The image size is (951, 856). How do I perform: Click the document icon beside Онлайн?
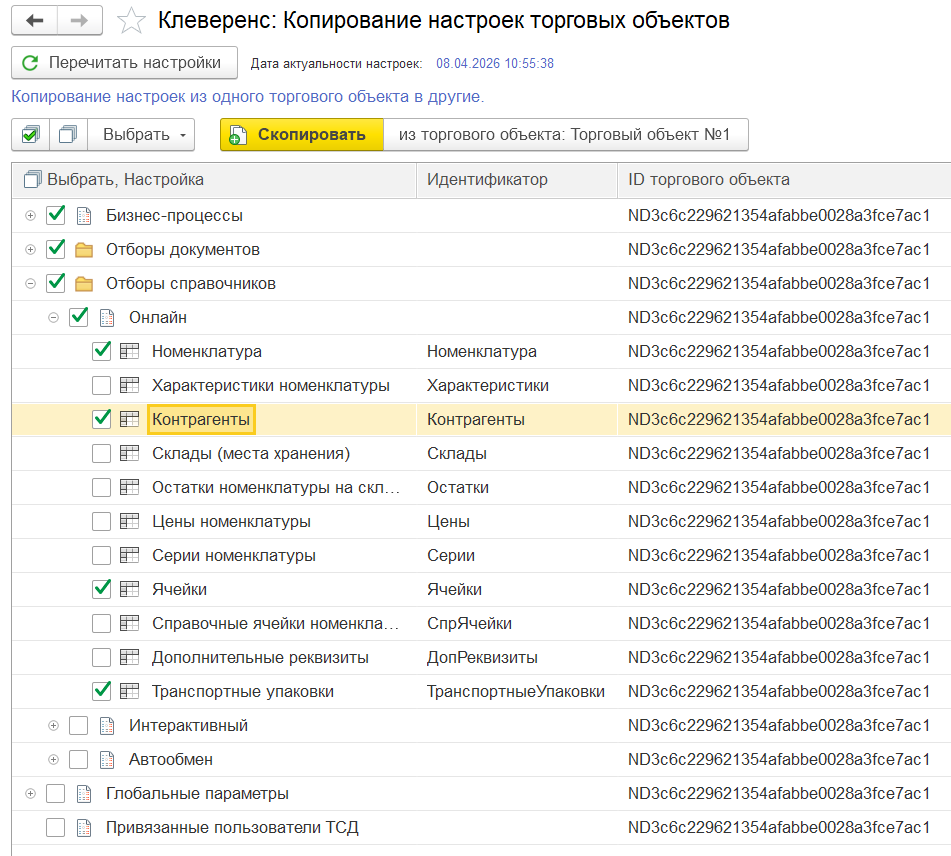coord(107,317)
